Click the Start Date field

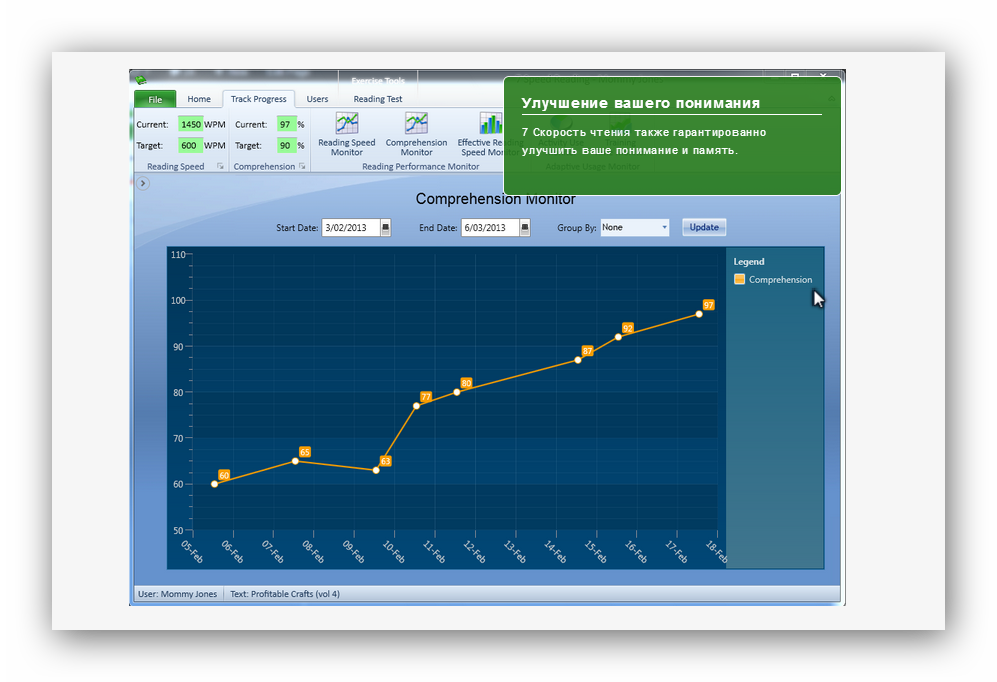click(x=351, y=228)
